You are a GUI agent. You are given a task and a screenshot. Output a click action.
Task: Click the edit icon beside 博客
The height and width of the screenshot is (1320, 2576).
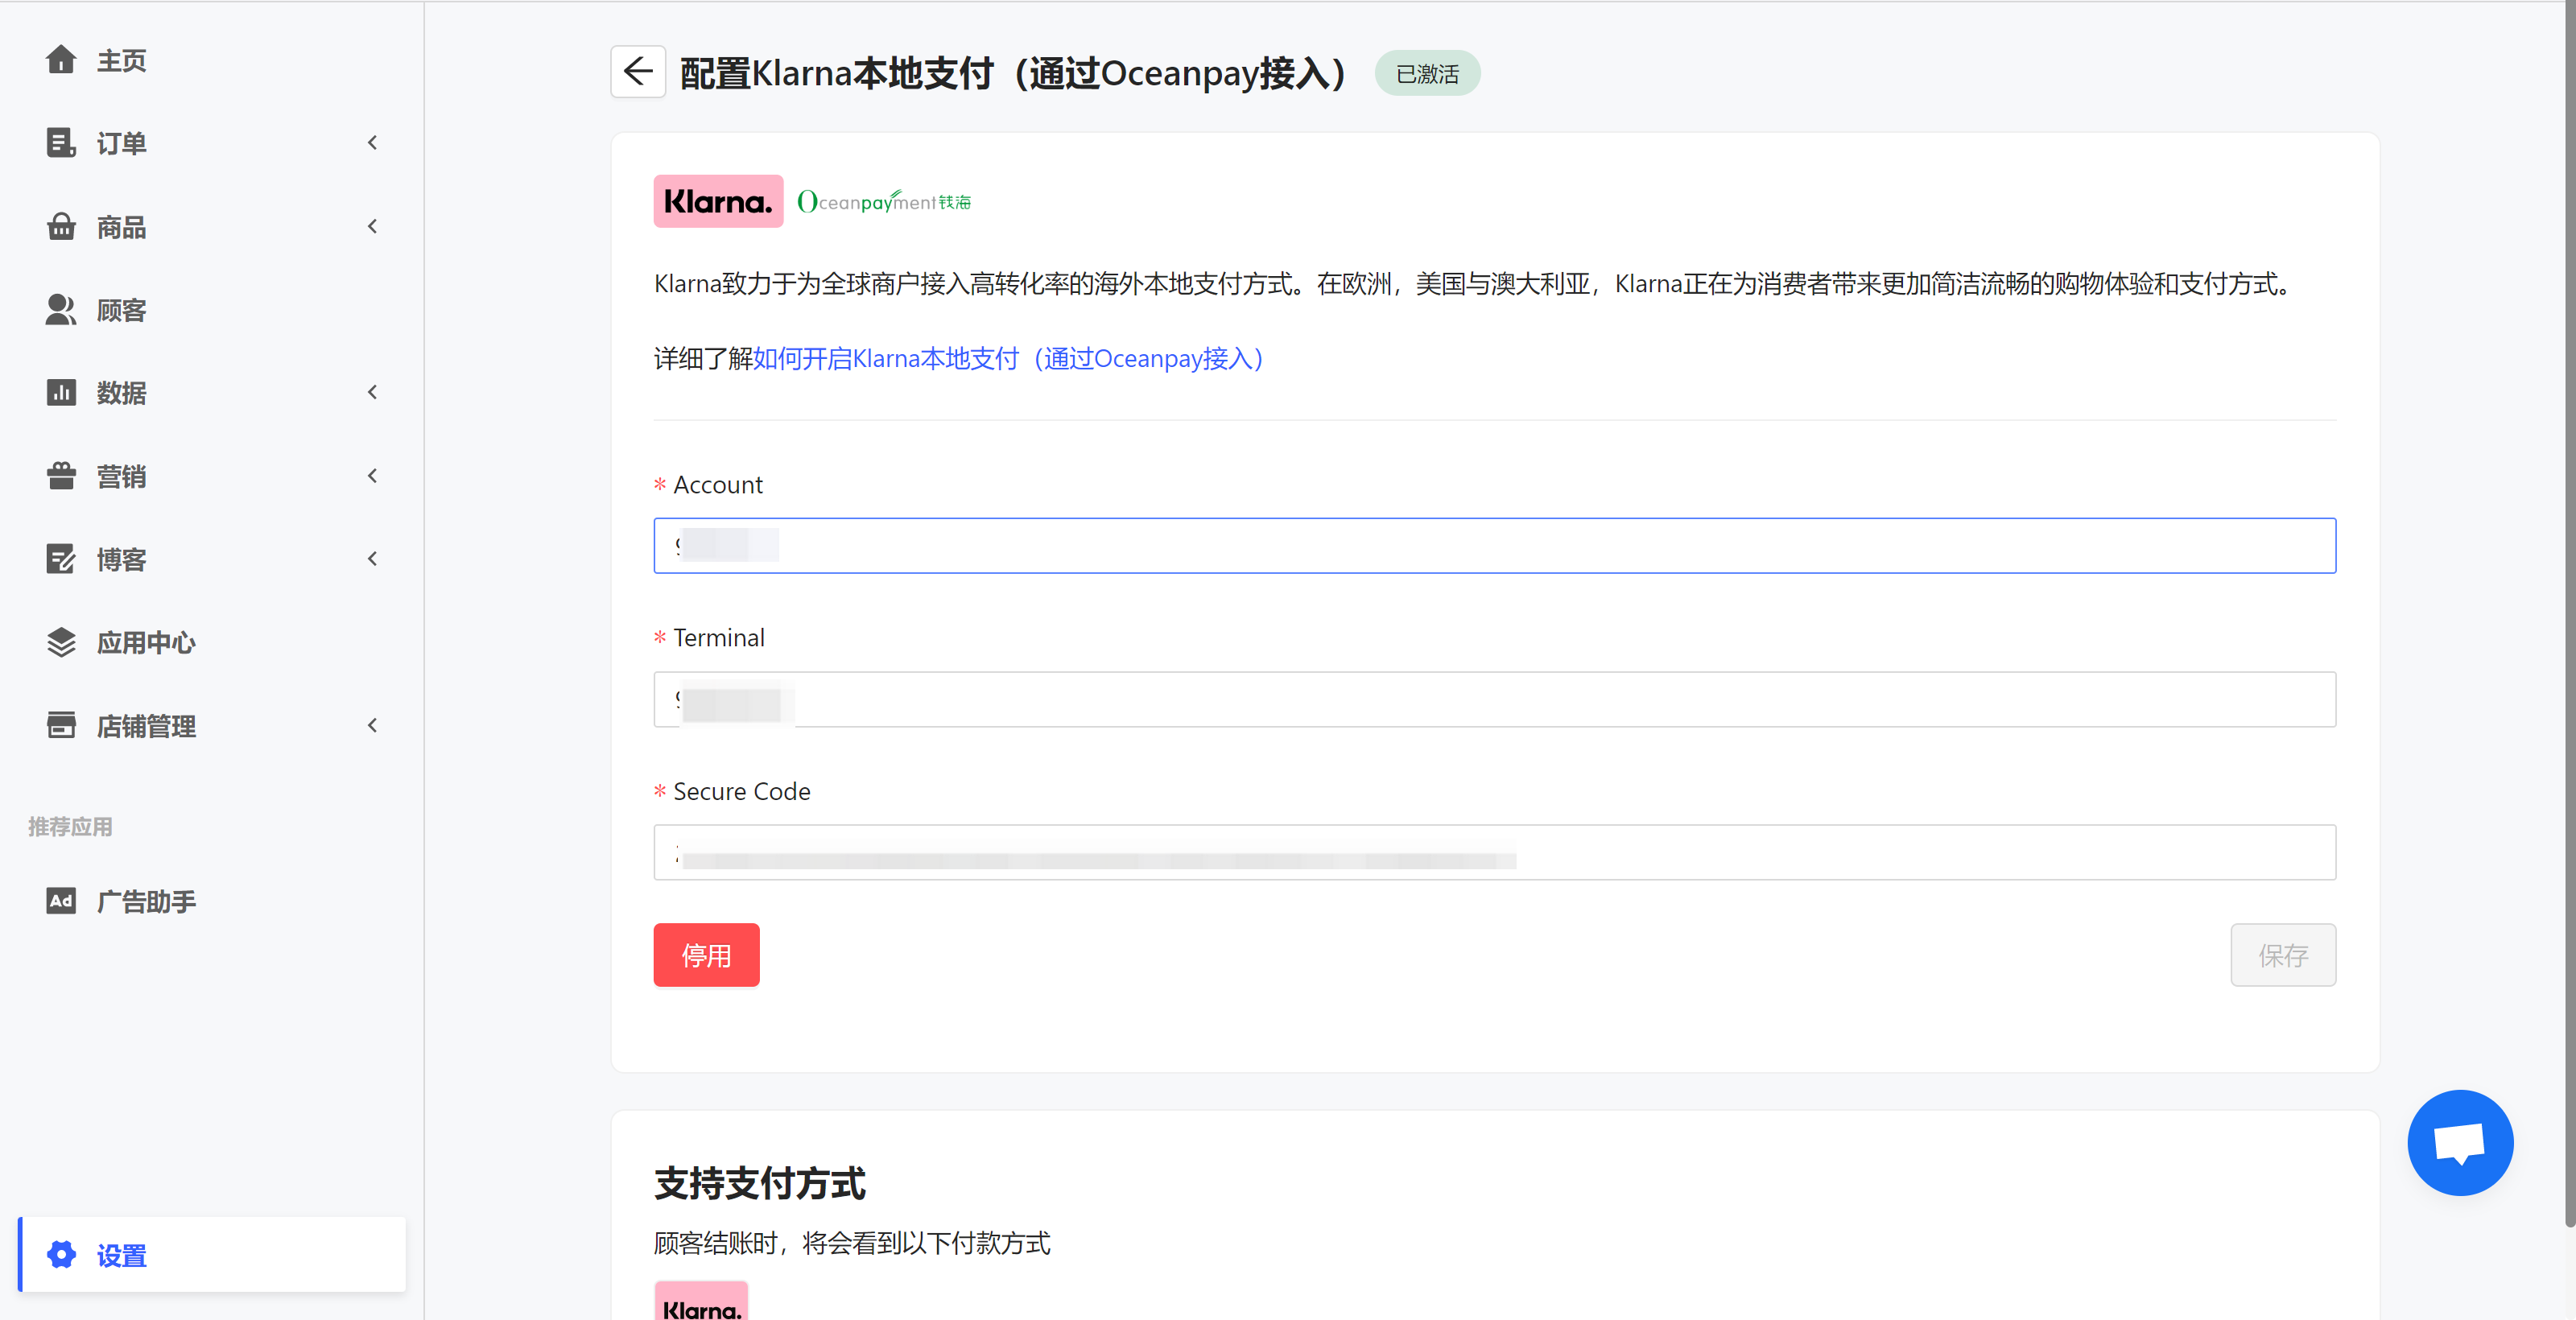point(61,559)
